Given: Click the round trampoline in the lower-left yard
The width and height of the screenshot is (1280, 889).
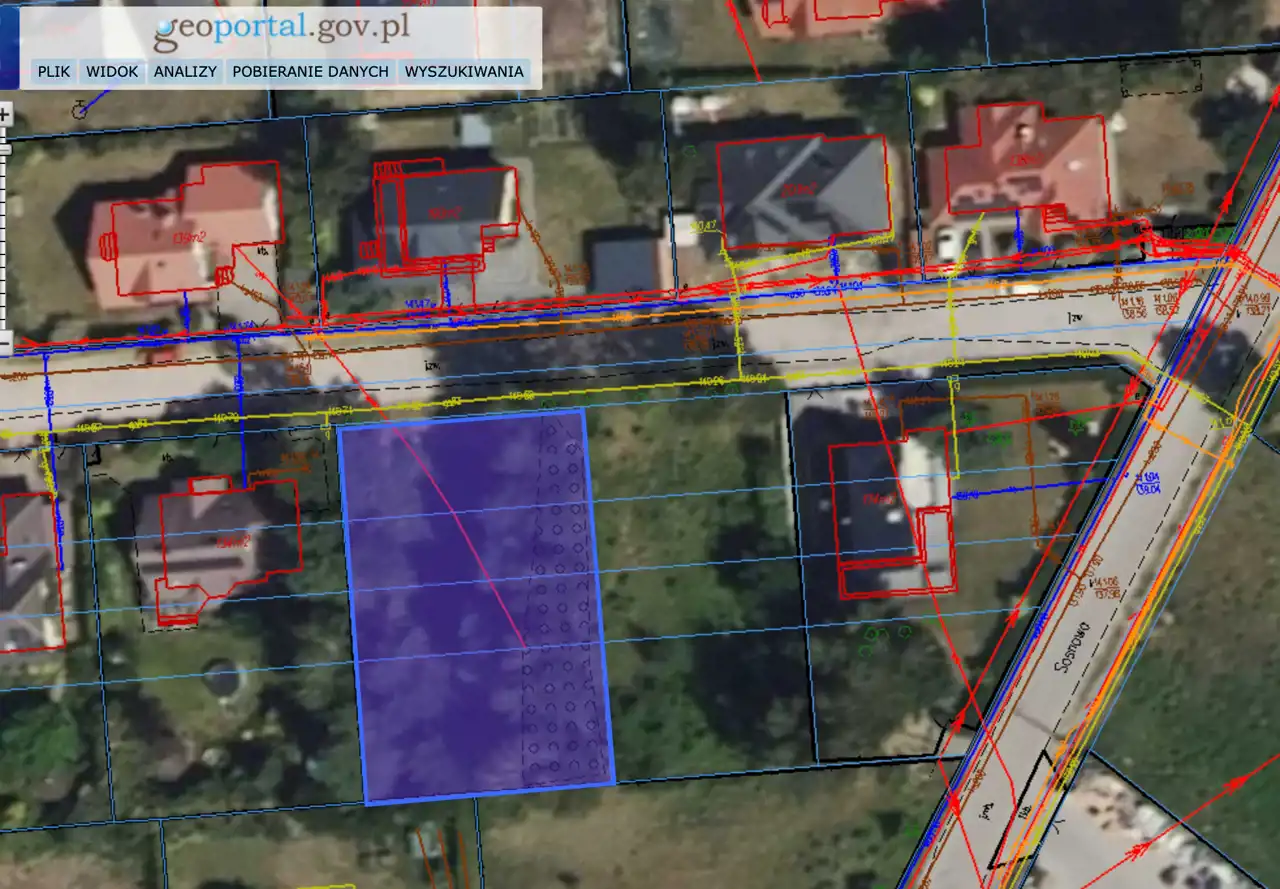Looking at the screenshot, I should (222, 679).
